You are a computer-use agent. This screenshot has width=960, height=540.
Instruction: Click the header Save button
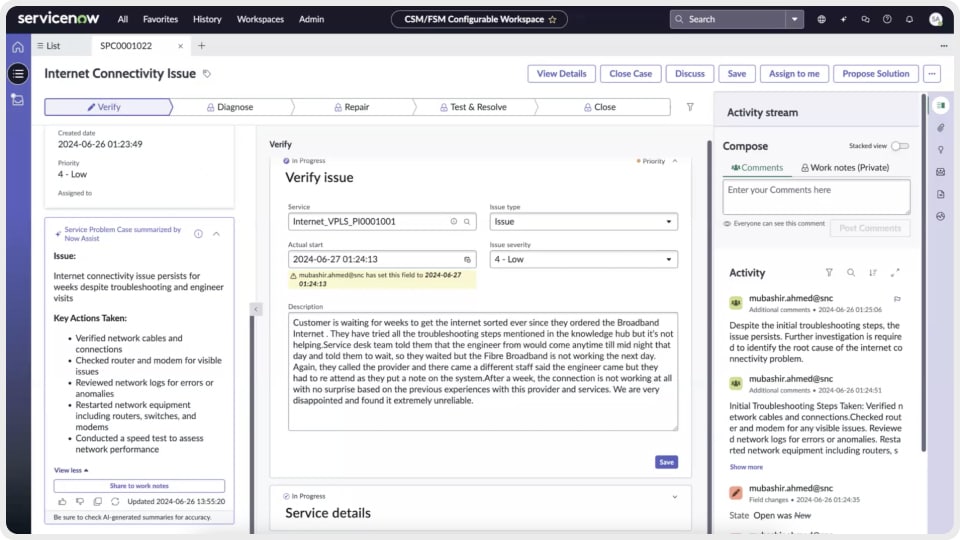[x=737, y=73]
